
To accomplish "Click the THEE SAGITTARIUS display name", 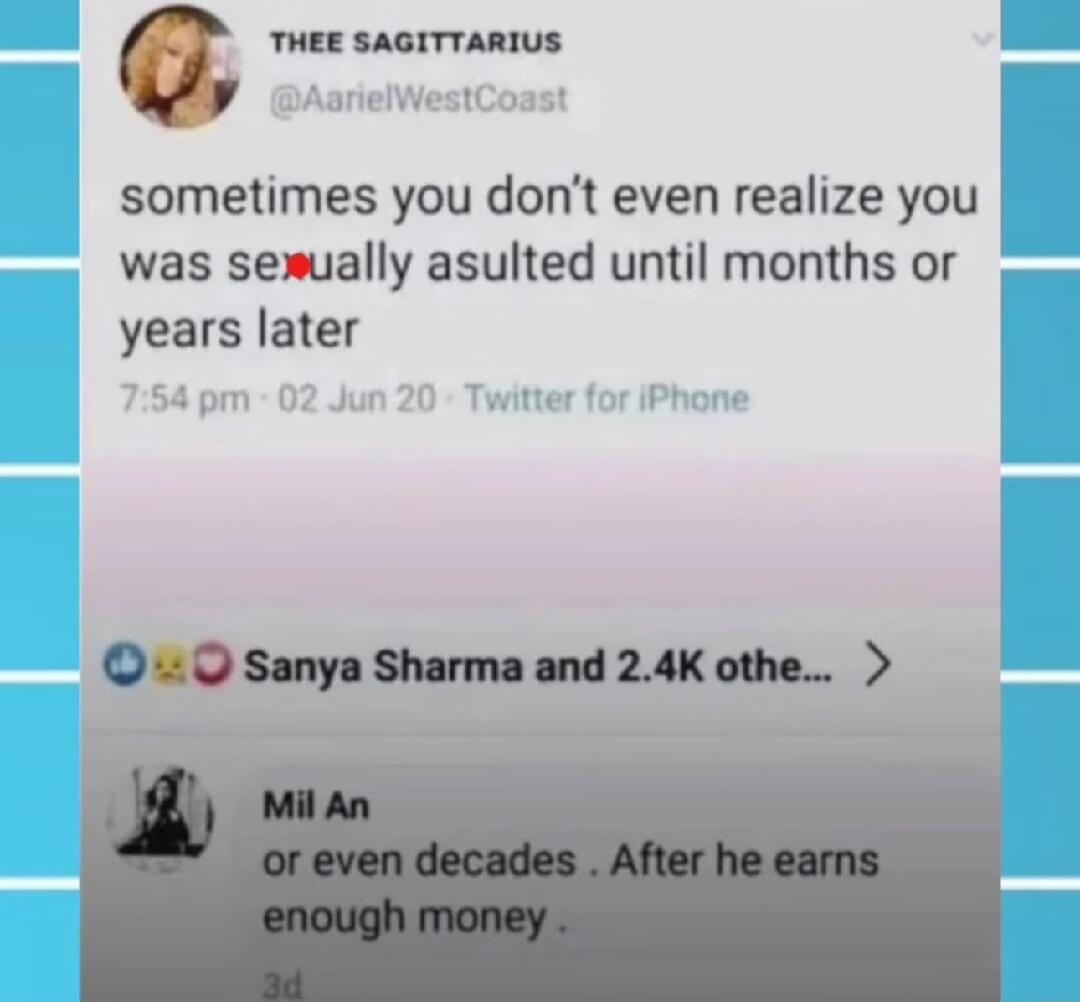I will pyautogui.click(x=416, y=42).
